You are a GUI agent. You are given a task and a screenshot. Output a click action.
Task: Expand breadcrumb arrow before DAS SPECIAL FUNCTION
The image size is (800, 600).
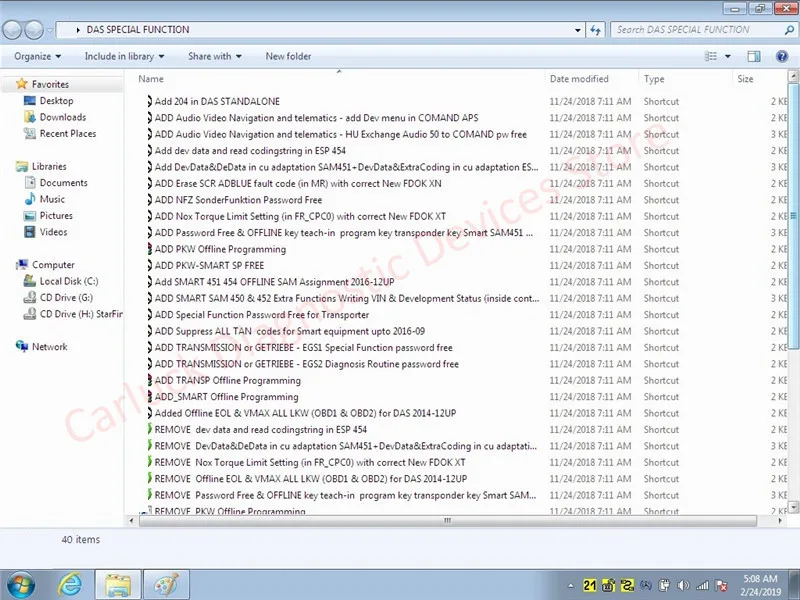coord(78,30)
